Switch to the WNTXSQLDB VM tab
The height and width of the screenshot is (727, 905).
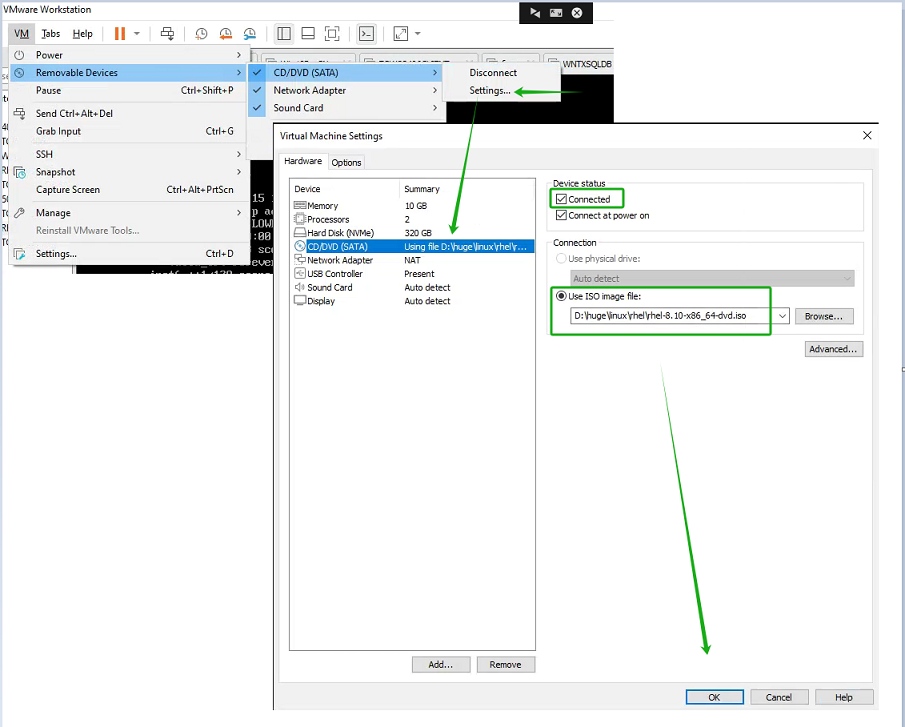[580, 63]
